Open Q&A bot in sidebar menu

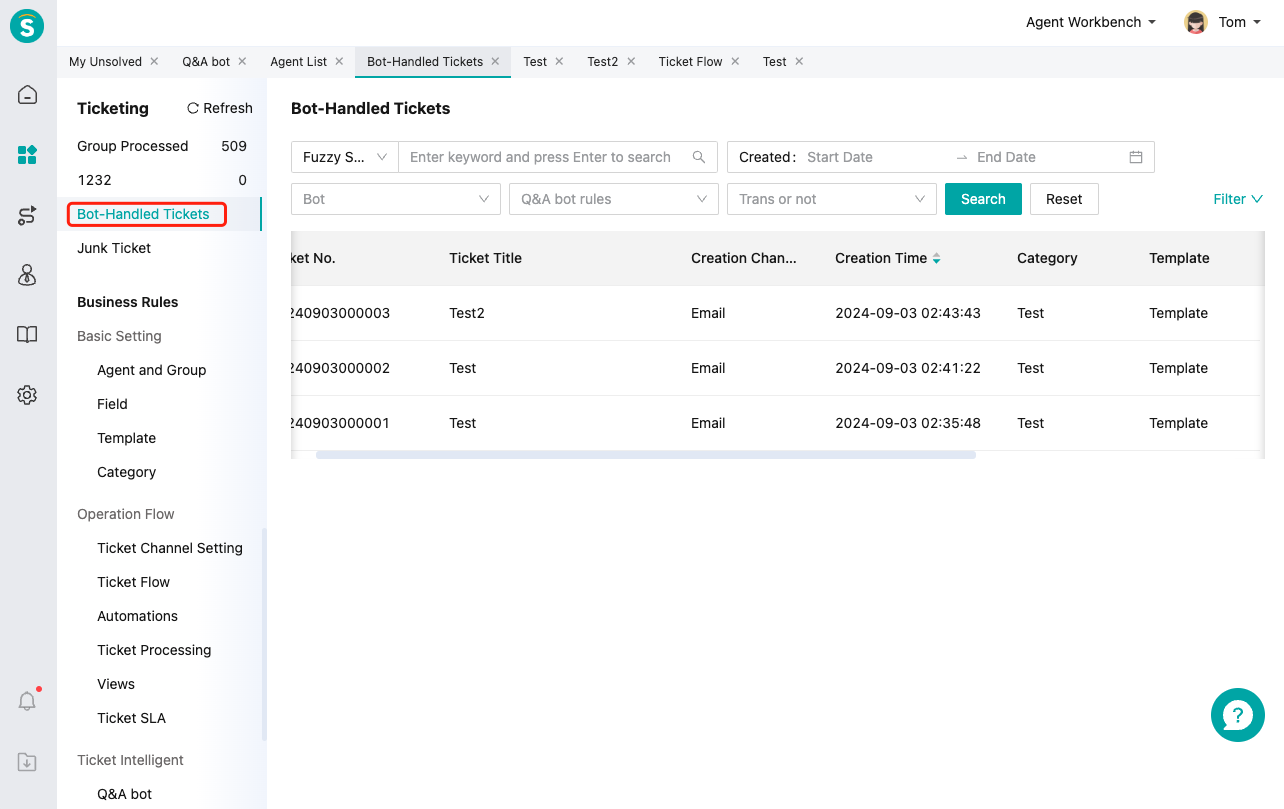[124, 794]
